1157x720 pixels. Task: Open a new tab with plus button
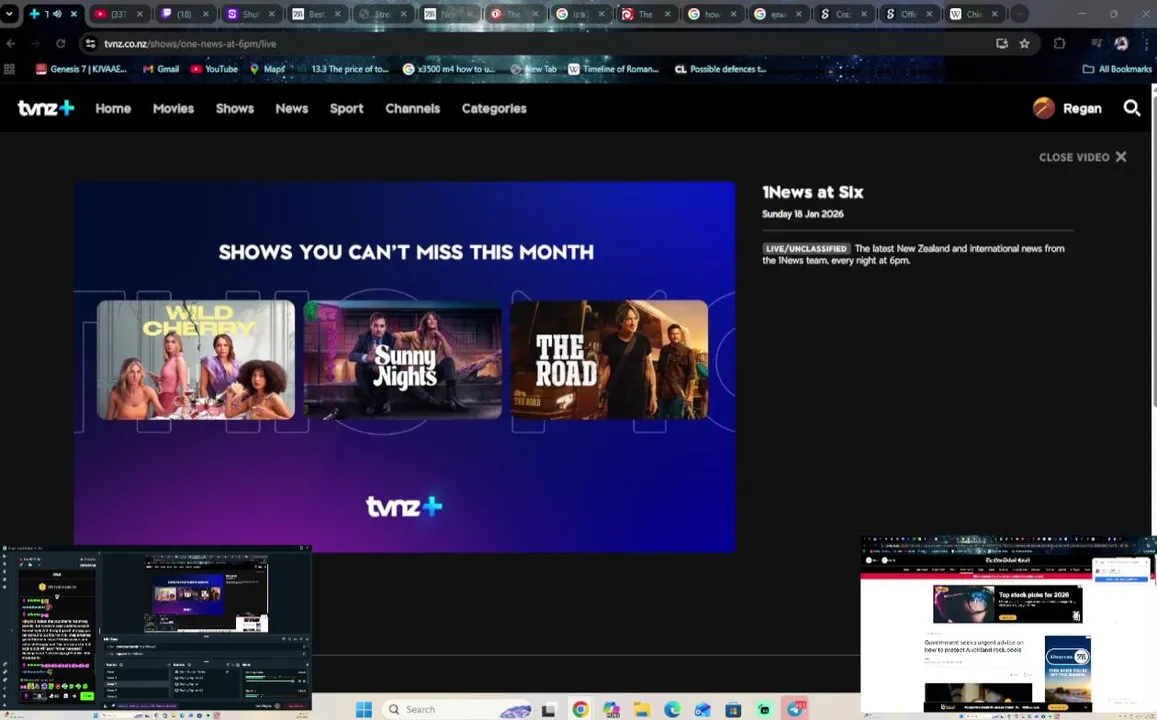coord(1018,14)
